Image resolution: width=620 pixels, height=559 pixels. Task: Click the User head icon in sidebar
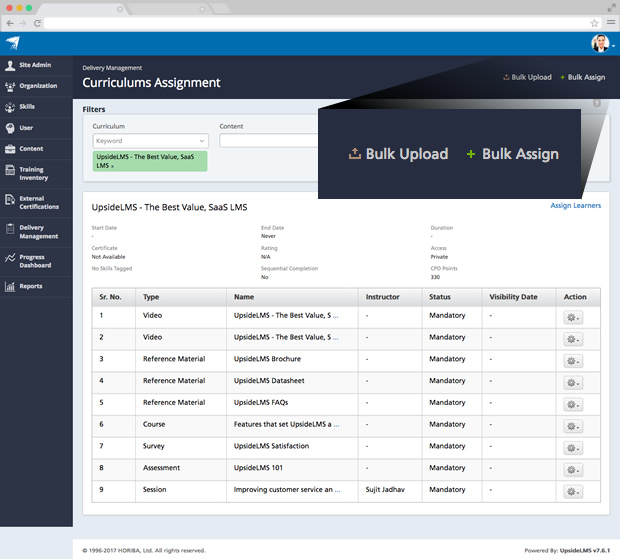tap(10, 128)
